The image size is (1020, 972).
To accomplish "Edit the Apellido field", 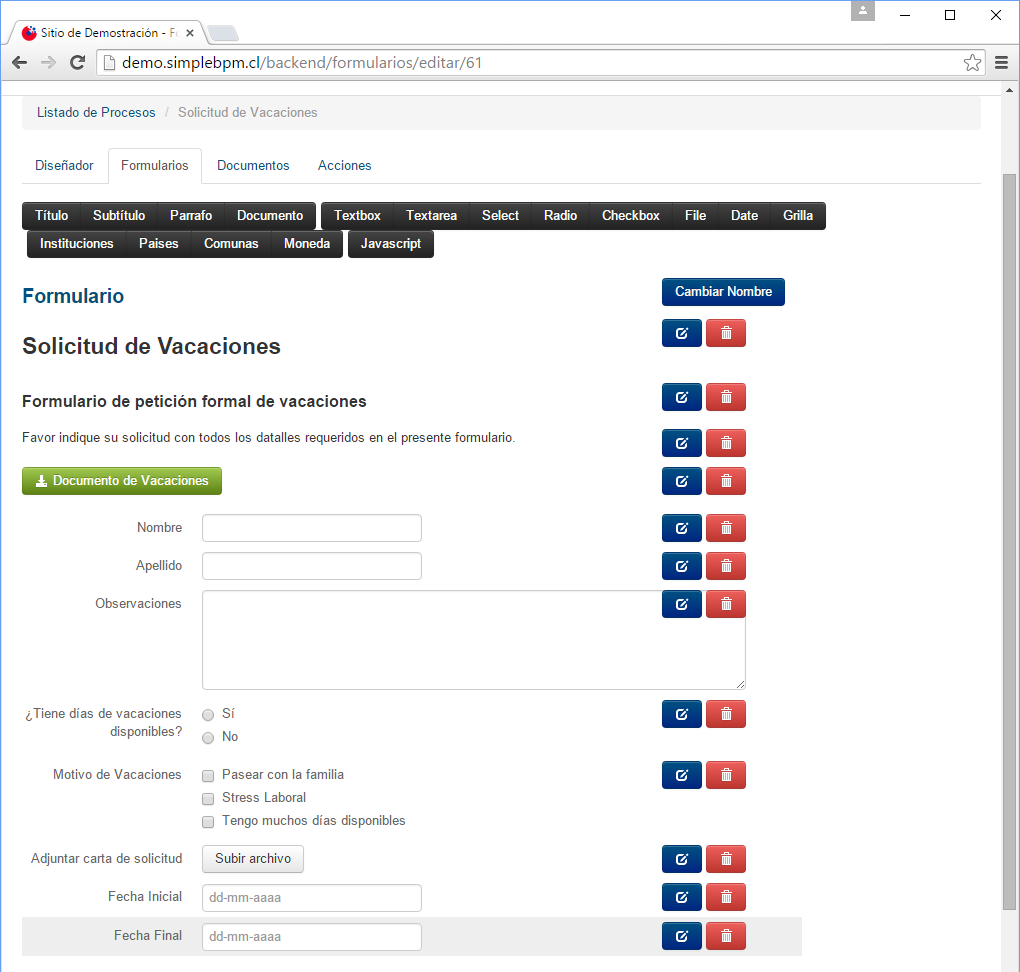I will (x=682, y=566).
